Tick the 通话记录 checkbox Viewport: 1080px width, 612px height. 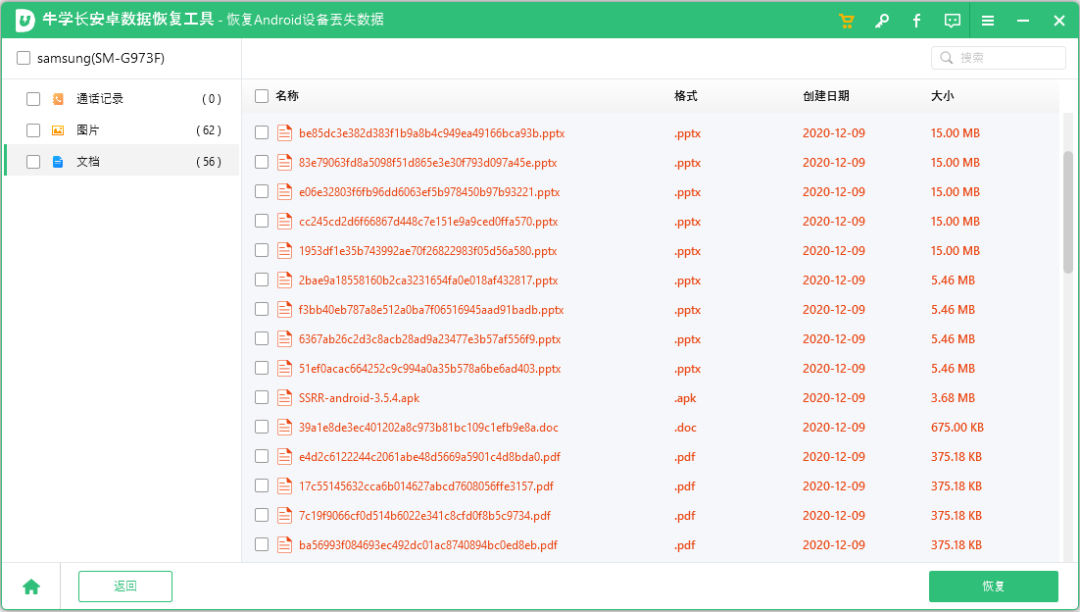33,99
